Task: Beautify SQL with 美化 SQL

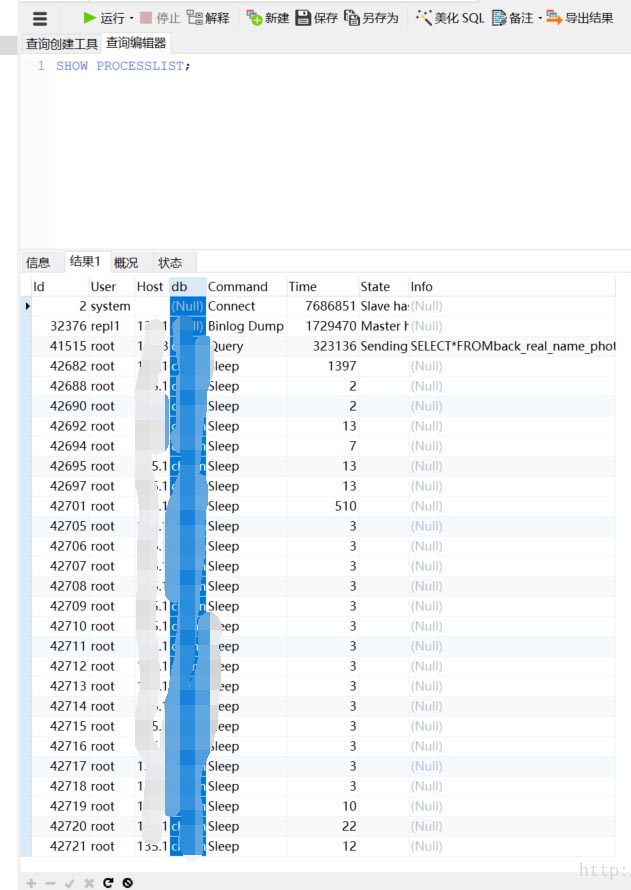Action: (x=450, y=18)
